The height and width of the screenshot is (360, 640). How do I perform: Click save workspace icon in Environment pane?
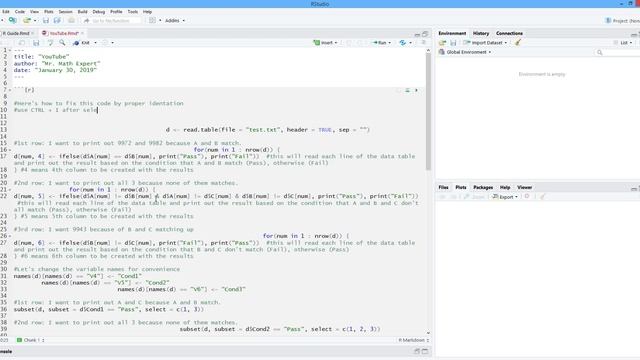click(x=453, y=43)
